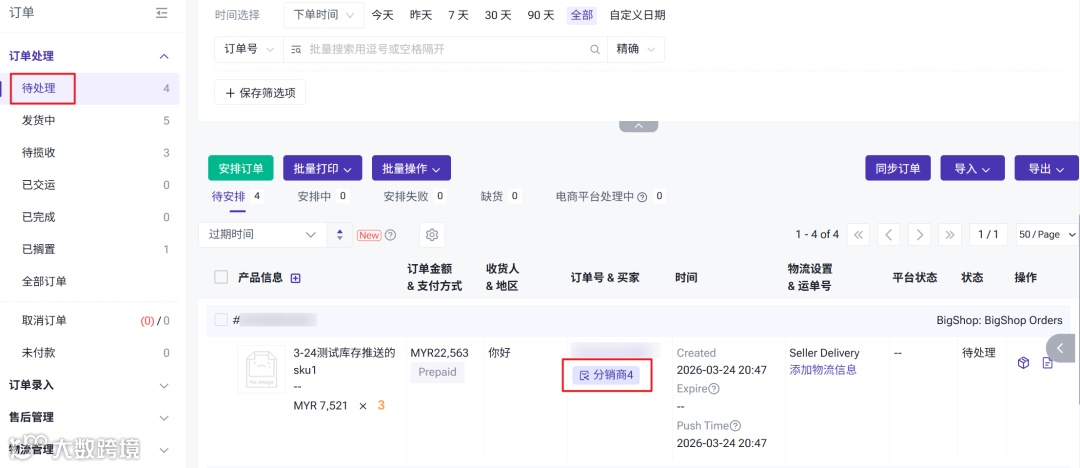The height and width of the screenshot is (468, 1080).
Task: Filter time by 90 天
Action: point(541,15)
